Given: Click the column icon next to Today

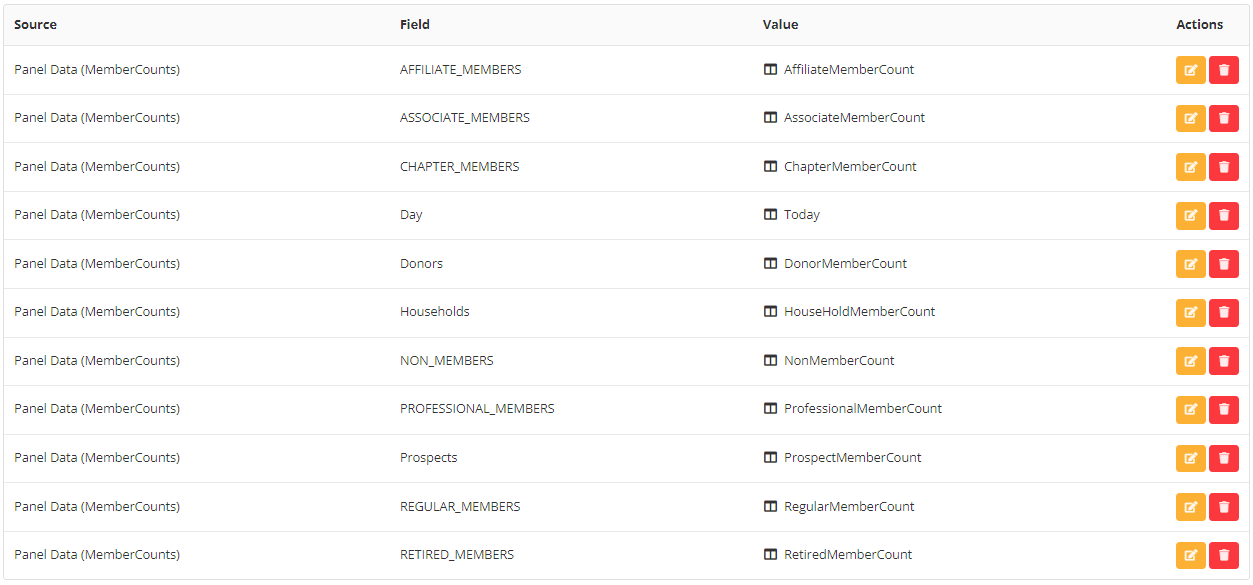Looking at the screenshot, I should [770, 215].
